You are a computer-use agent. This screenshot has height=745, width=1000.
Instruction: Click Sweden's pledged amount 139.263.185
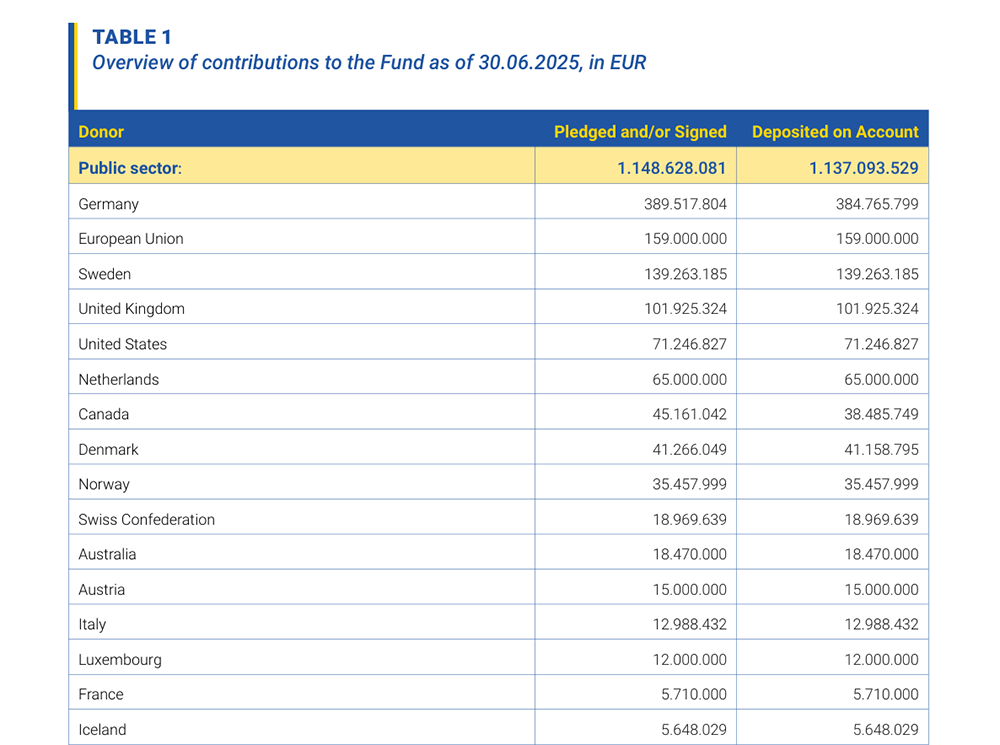click(685, 274)
